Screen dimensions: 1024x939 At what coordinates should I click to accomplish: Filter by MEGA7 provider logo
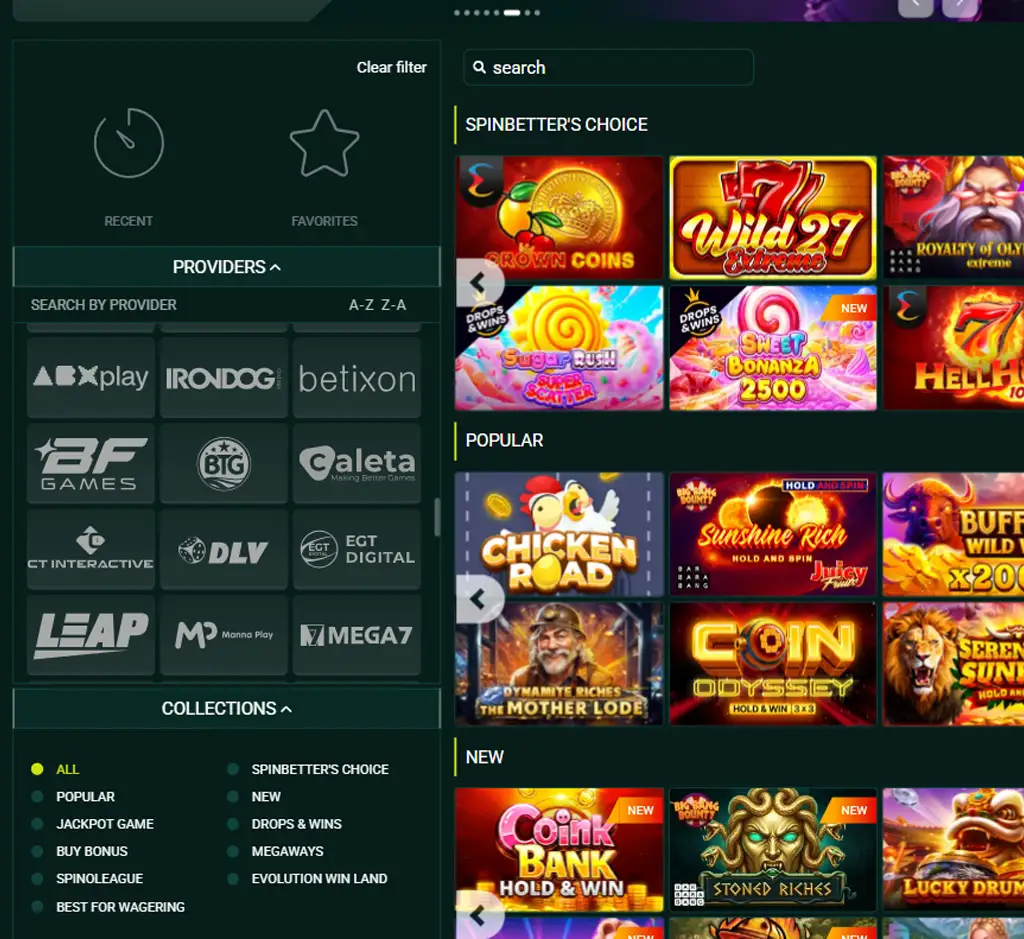tap(357, 635)
